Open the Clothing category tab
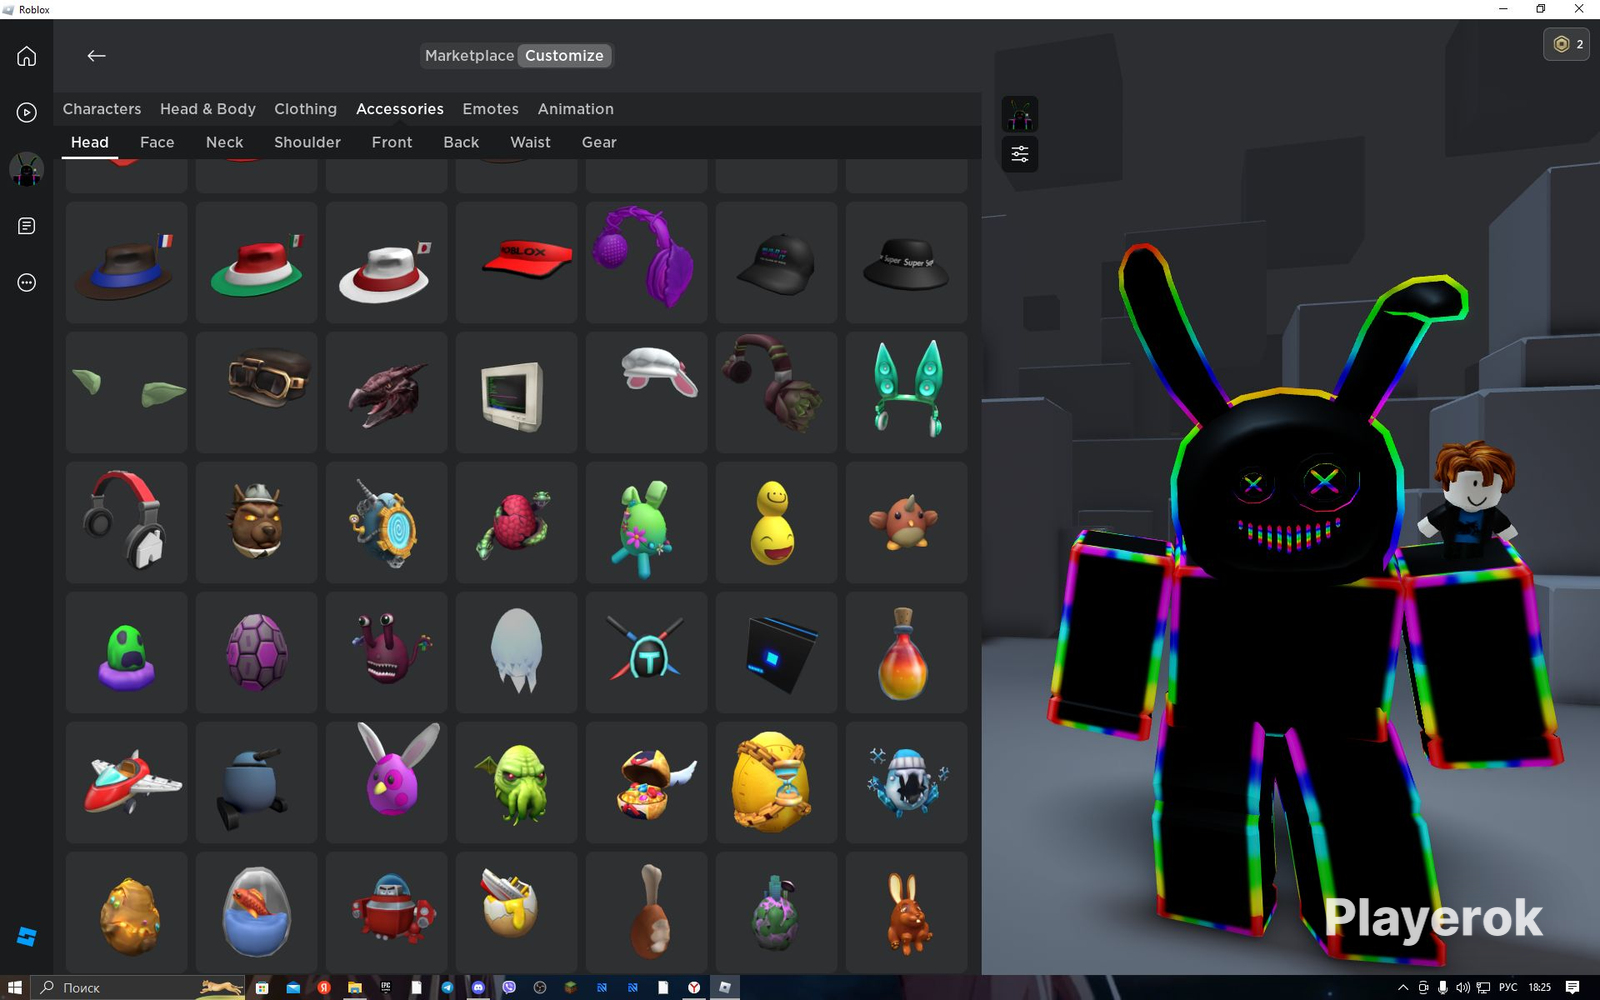1600x1000 pixels. [305, 109]
